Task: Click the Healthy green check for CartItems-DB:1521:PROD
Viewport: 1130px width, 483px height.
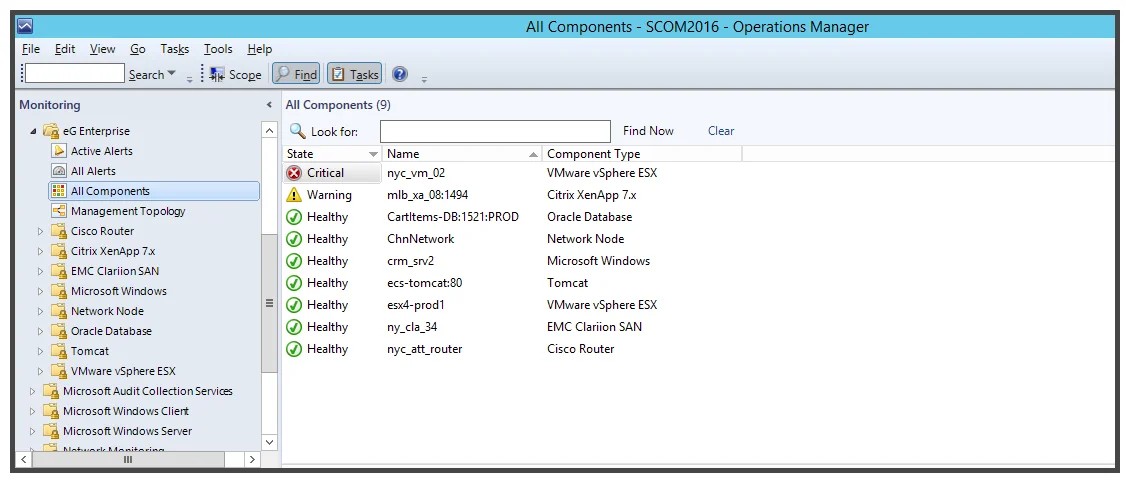Action: [294, 217]
